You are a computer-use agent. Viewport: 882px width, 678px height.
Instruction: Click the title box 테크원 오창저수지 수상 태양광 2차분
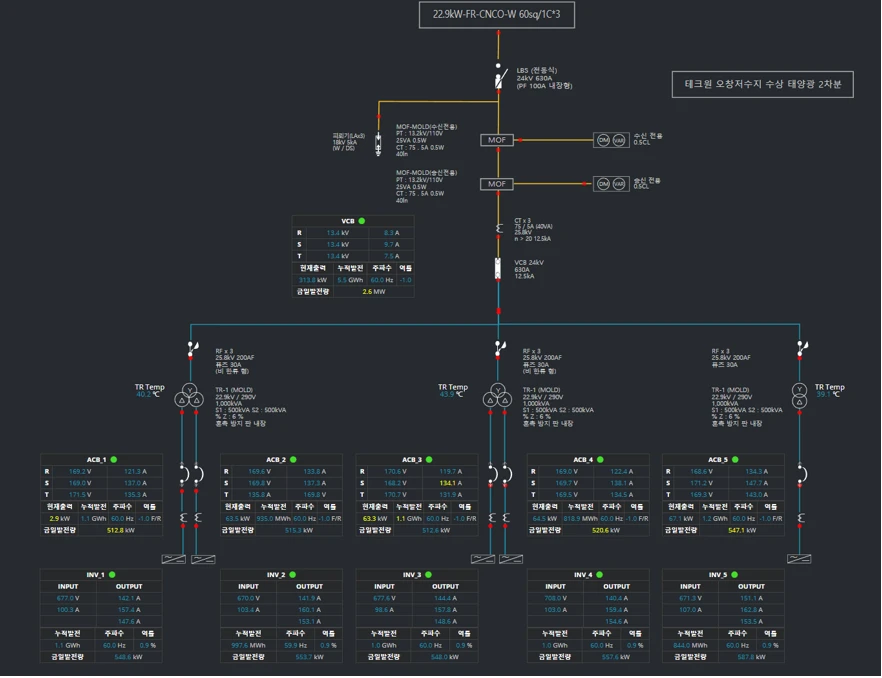(763, 84)
